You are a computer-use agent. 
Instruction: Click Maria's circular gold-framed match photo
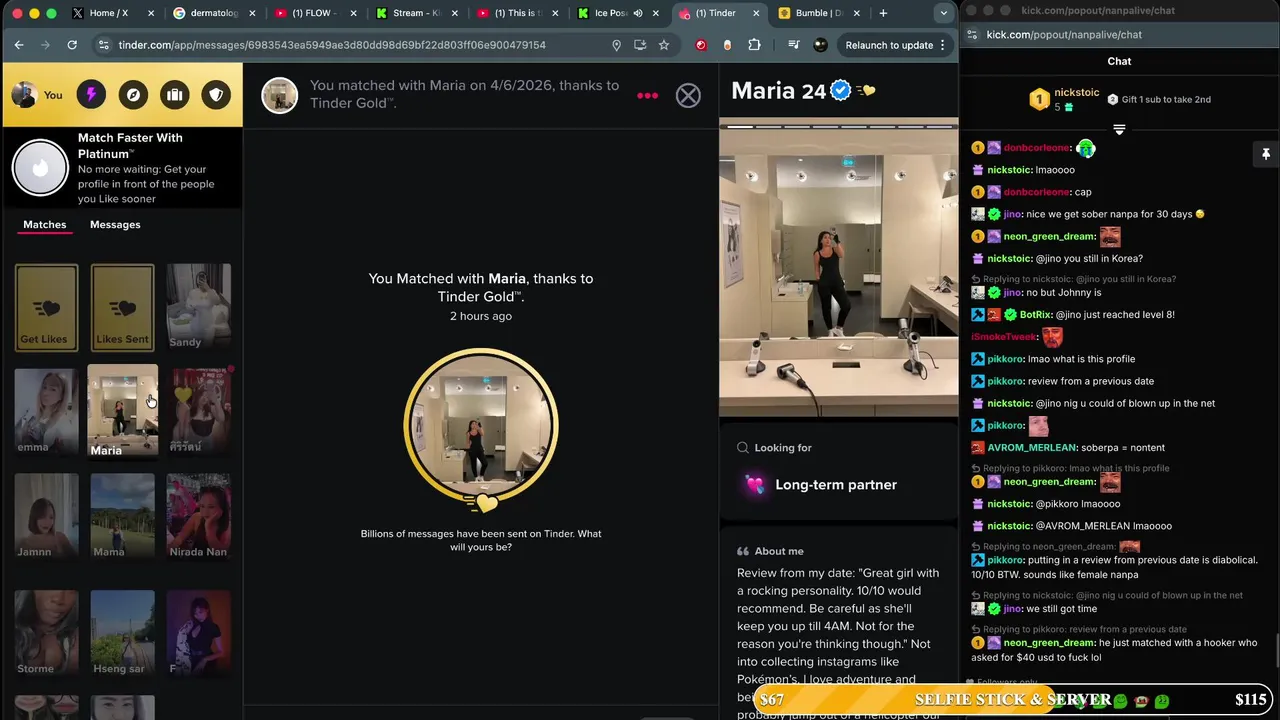(481, 426)
